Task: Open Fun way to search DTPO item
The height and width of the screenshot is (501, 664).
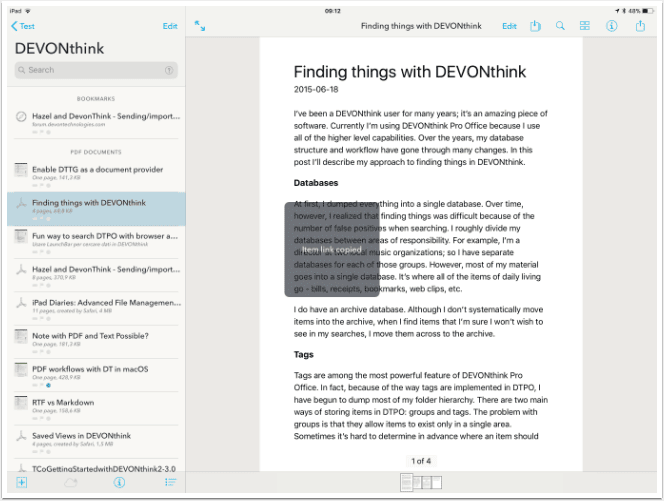Action: tap(97, 242)
